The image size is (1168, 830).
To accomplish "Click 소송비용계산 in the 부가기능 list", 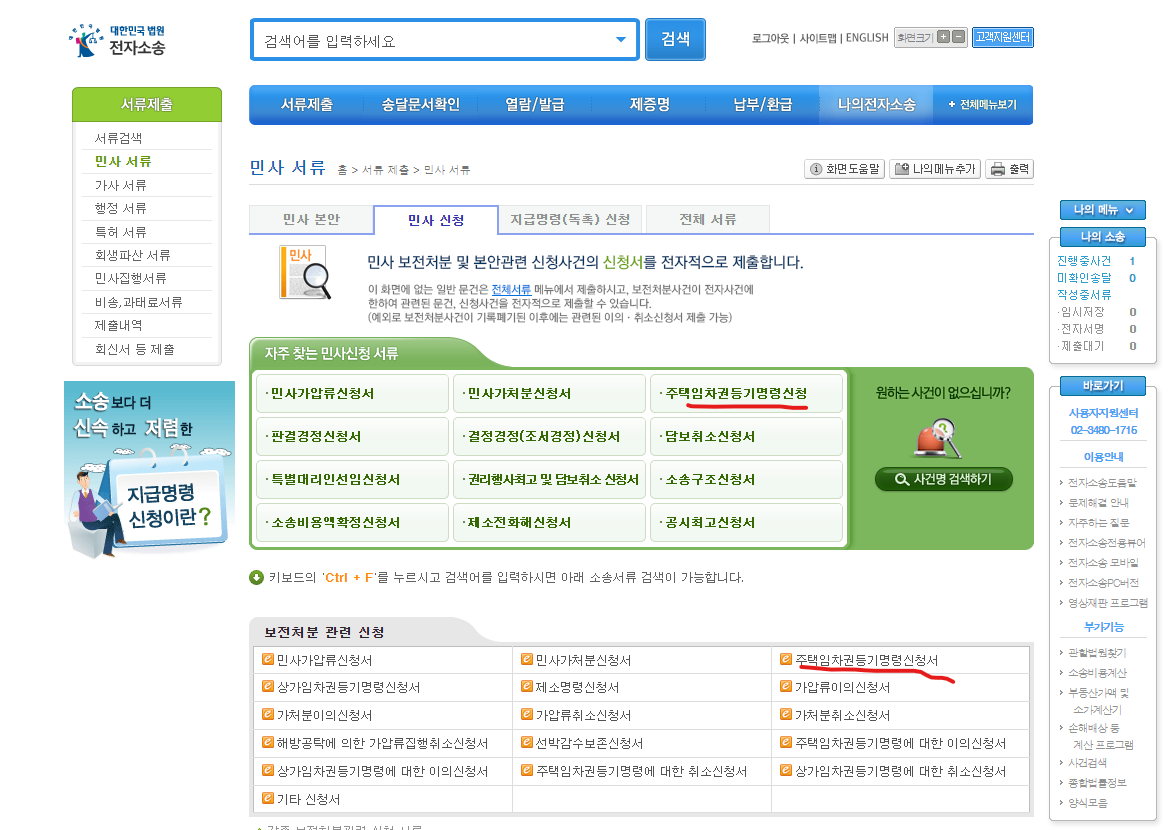I will click(x=1097, y=673).
